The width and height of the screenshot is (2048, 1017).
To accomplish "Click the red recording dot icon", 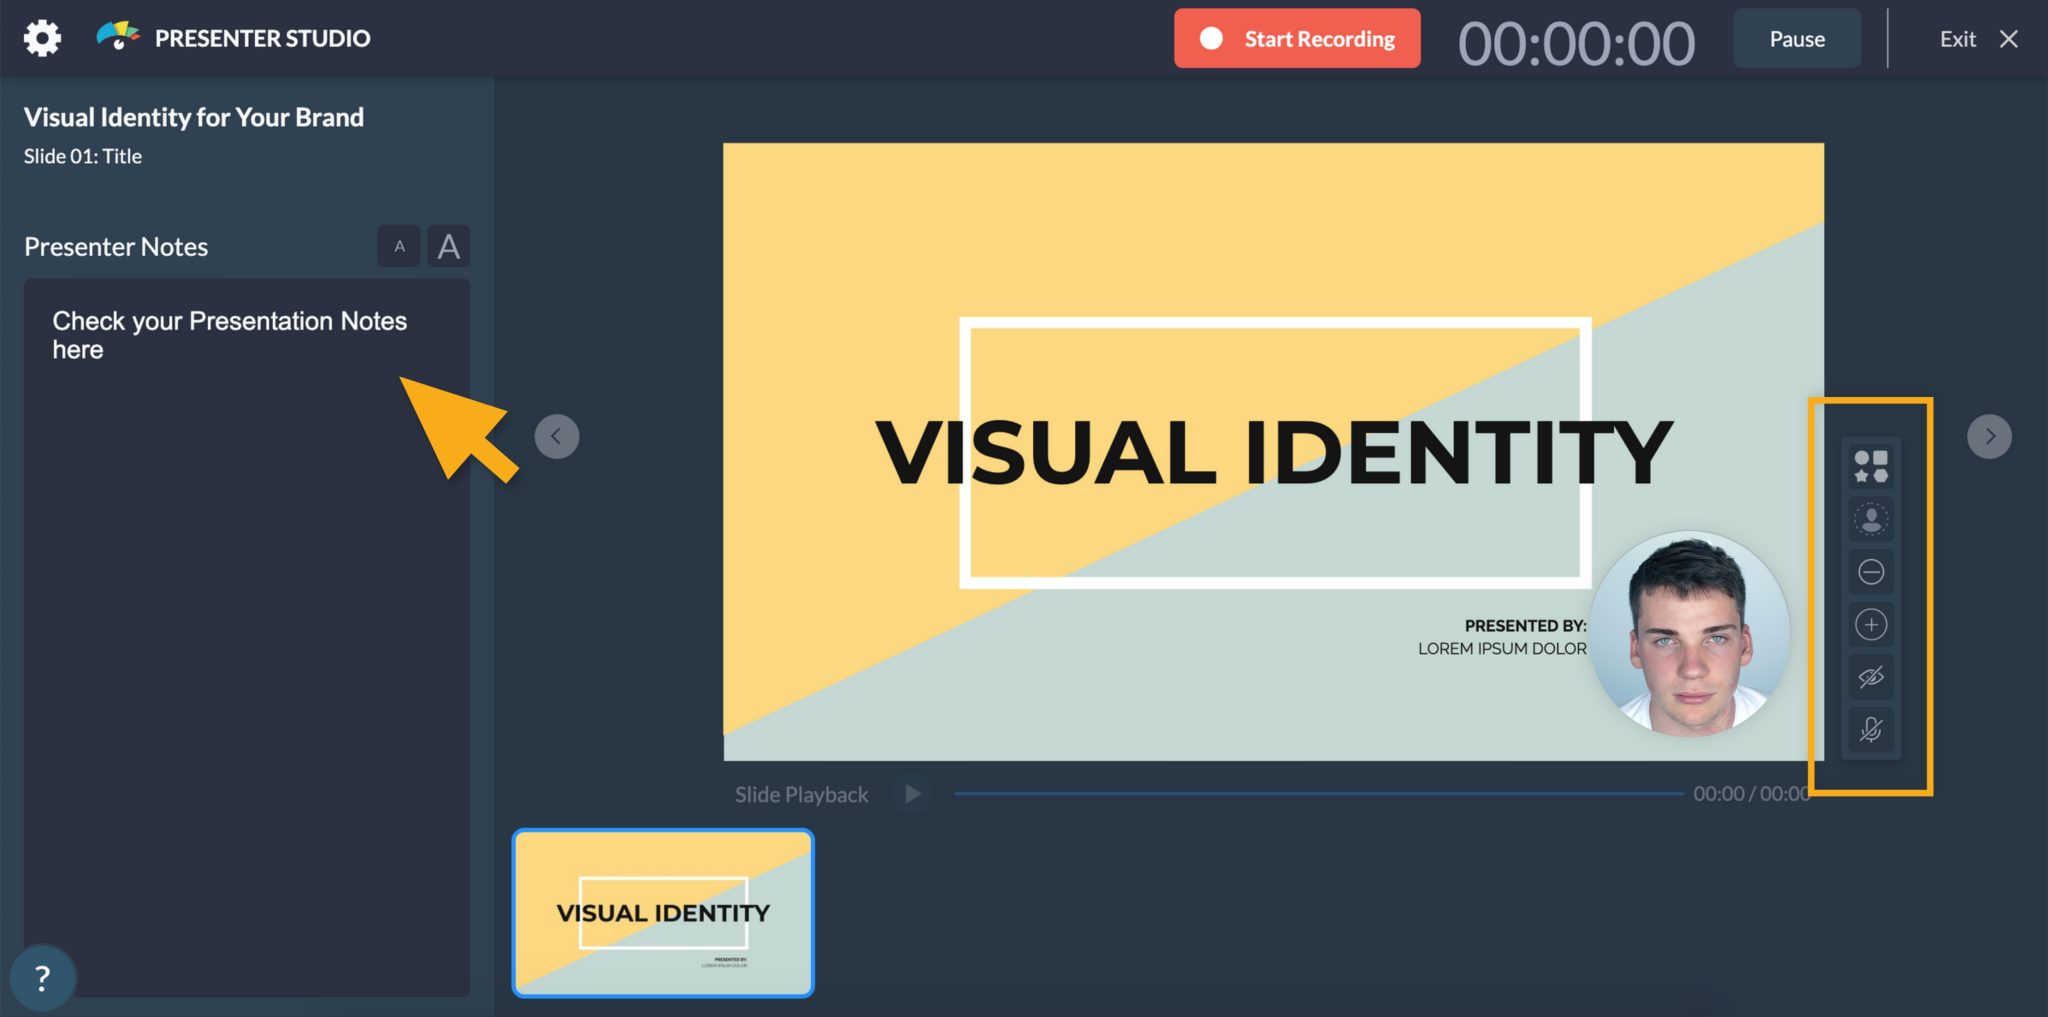I will click(1211, 38).
